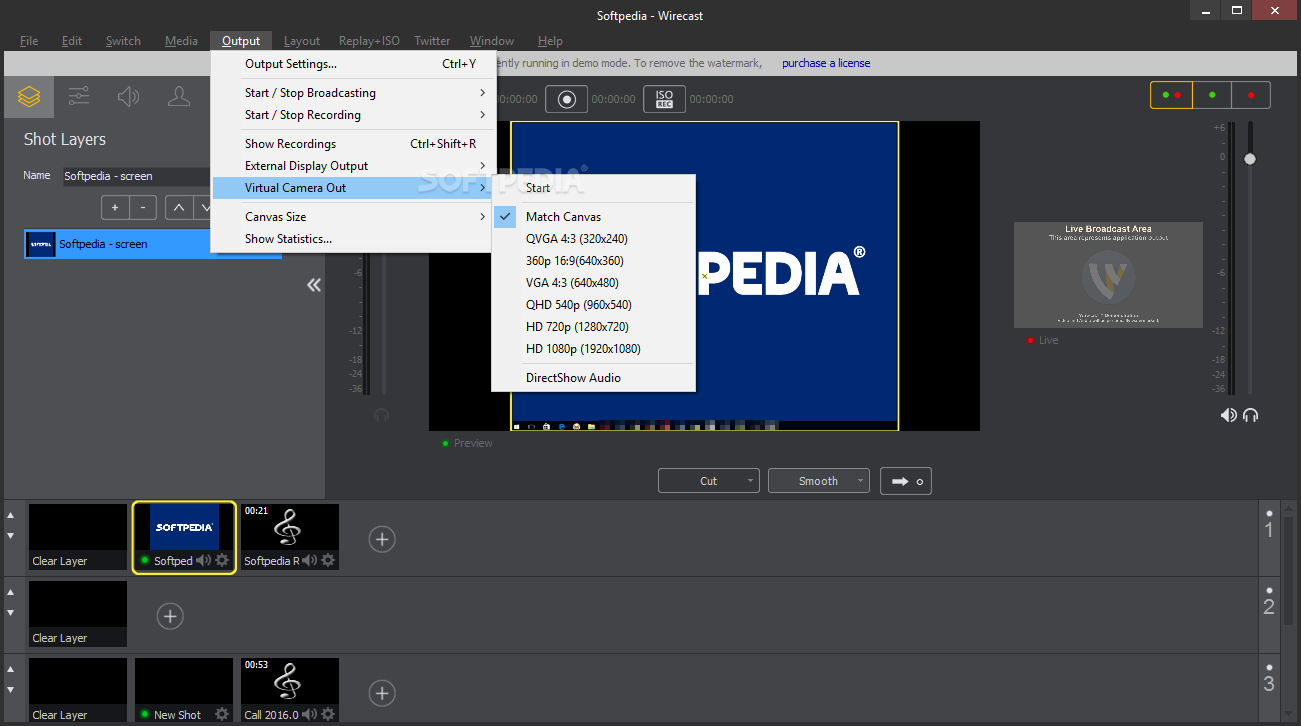This screenshot has height=726, width=1301.
Task: Collapse the panel with double chevron
Action: click(314, 285)
